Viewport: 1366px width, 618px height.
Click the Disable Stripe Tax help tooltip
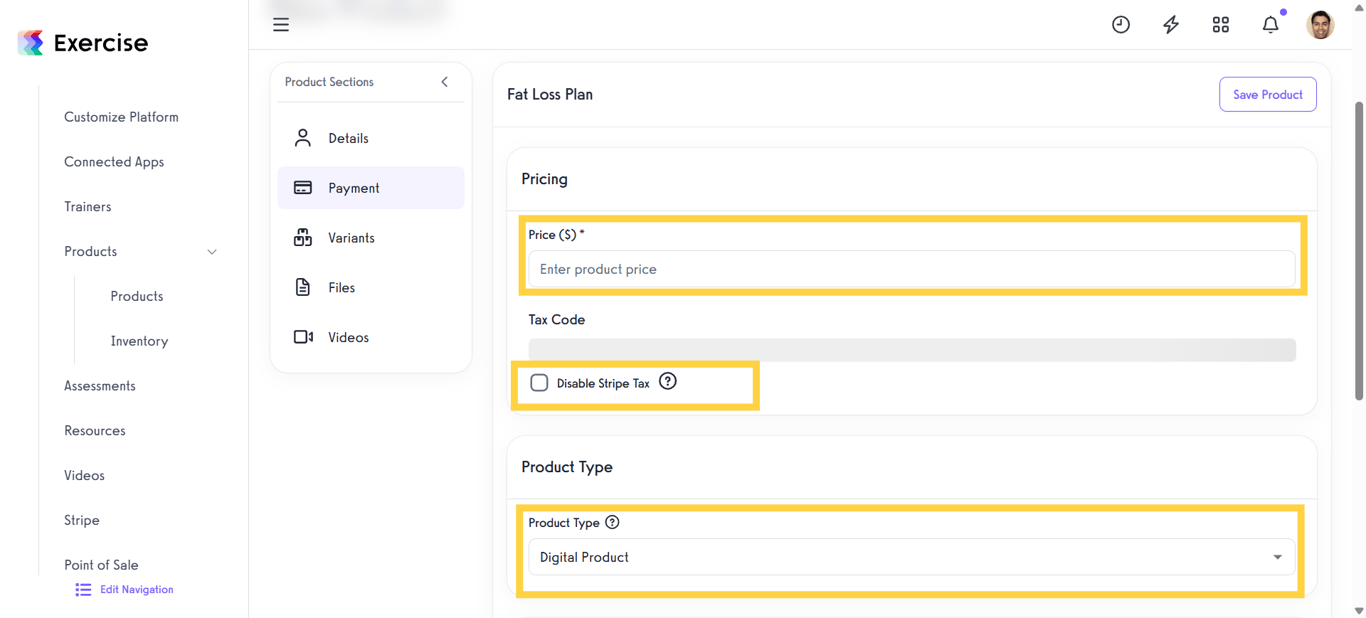tap(667, 381)
